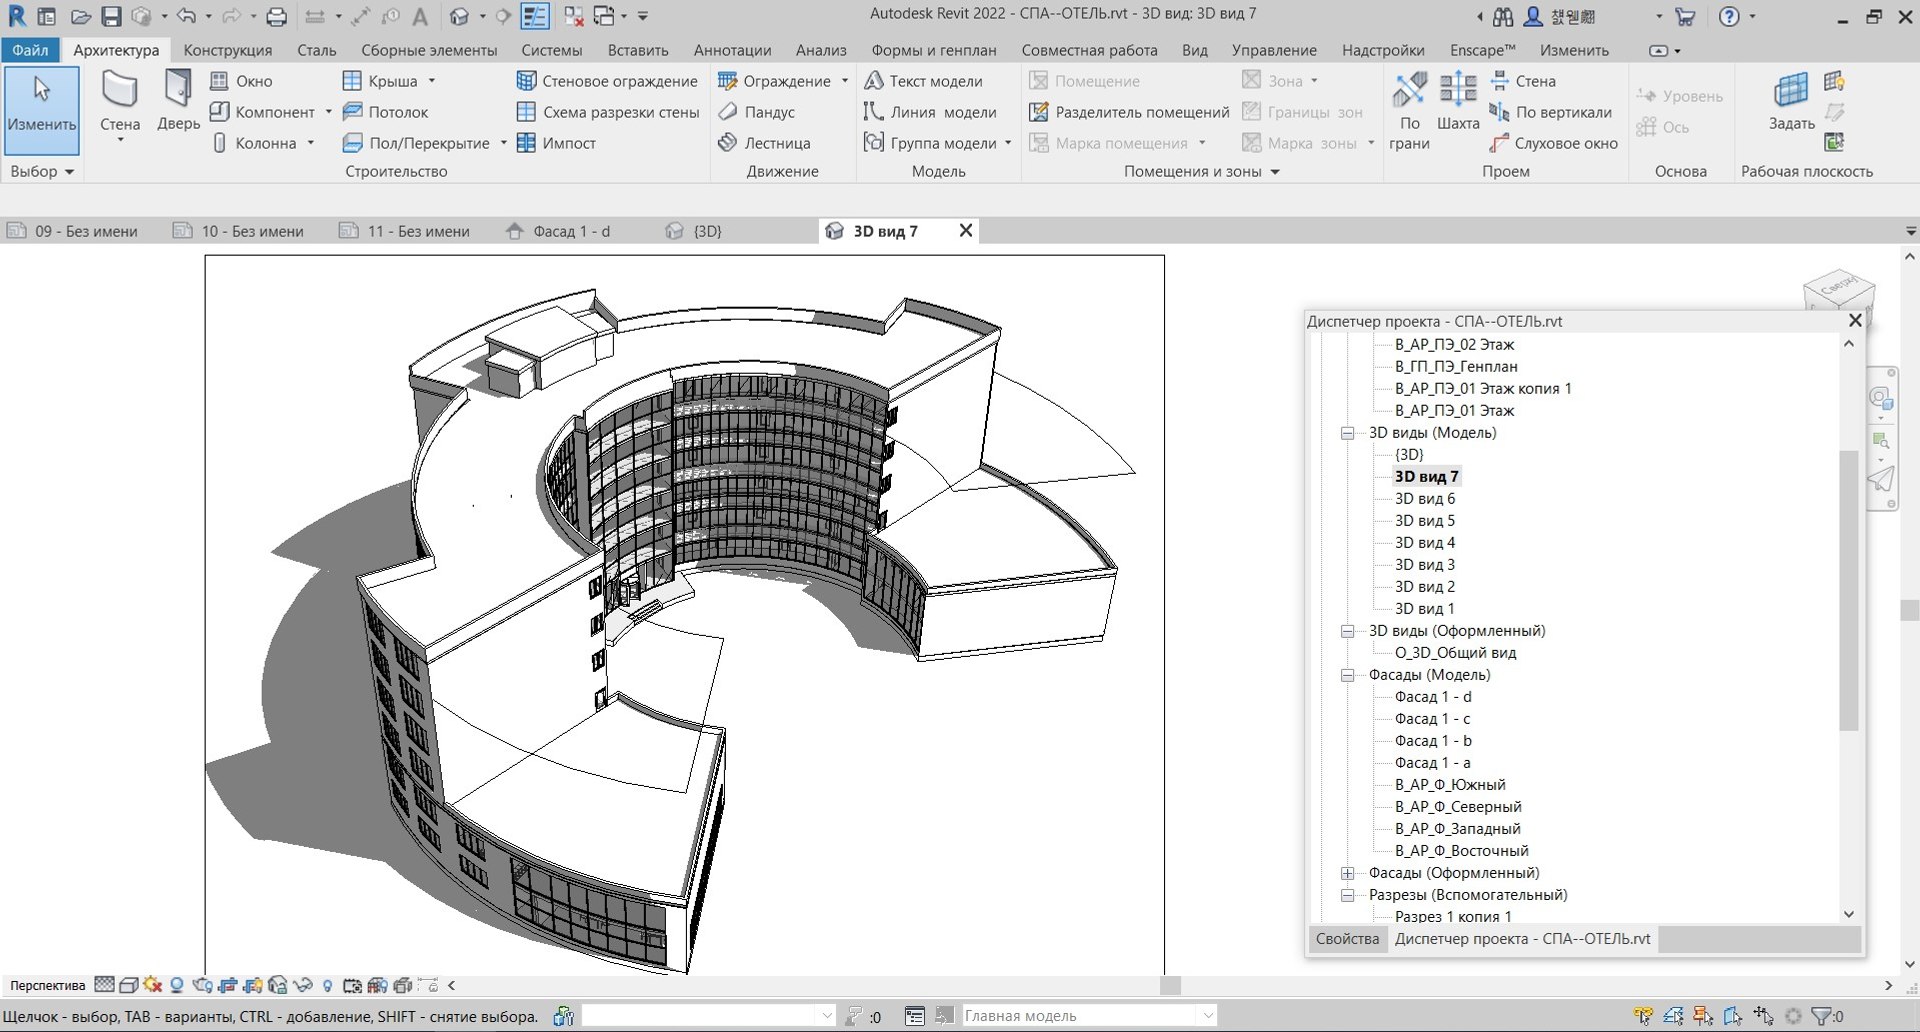Select the Curtain System (Стеновое ограждение) tool

click(x=607, y=81)
